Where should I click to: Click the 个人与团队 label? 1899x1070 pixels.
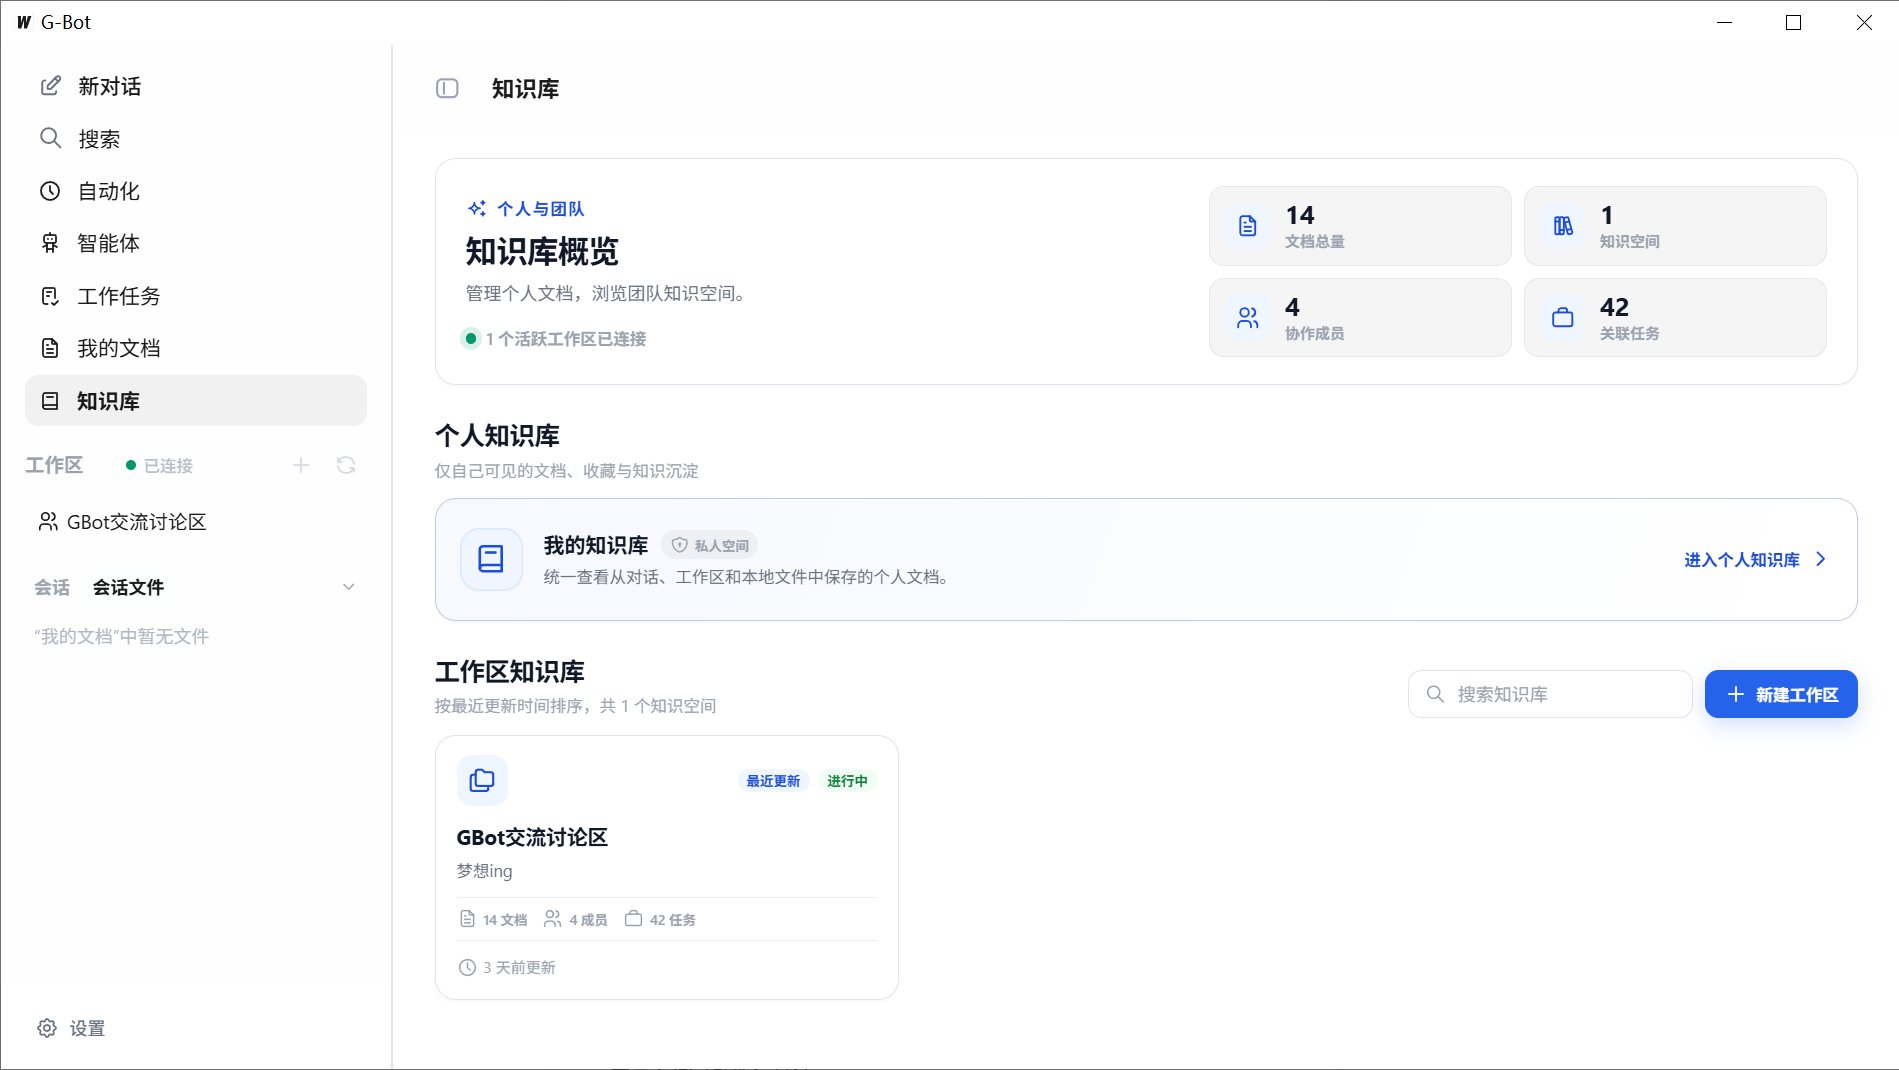click(x=541, y=209)
